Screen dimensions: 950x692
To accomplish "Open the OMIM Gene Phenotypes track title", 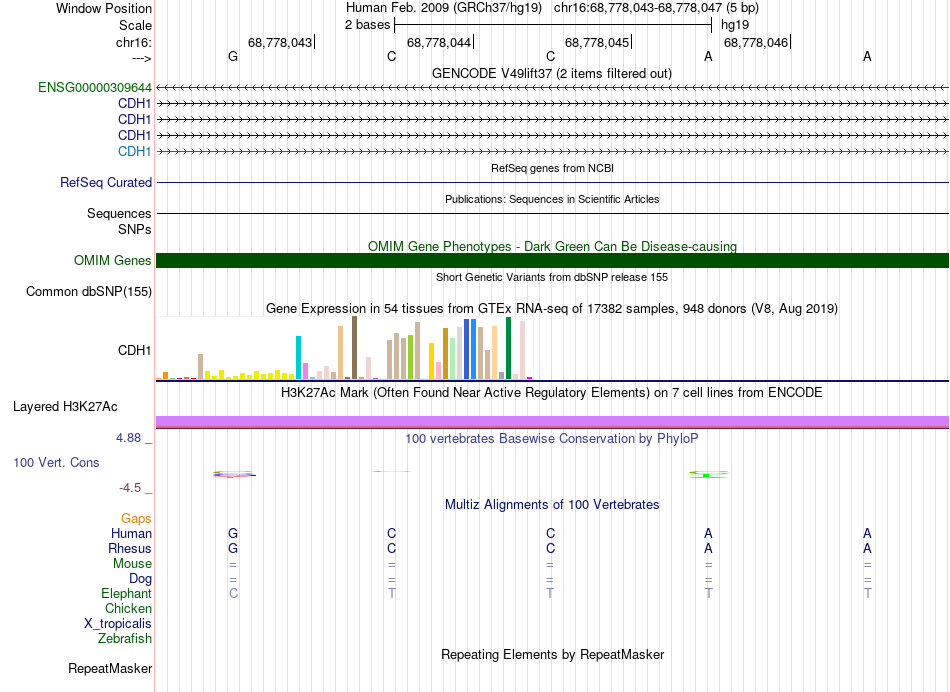I will click(552, 246).
